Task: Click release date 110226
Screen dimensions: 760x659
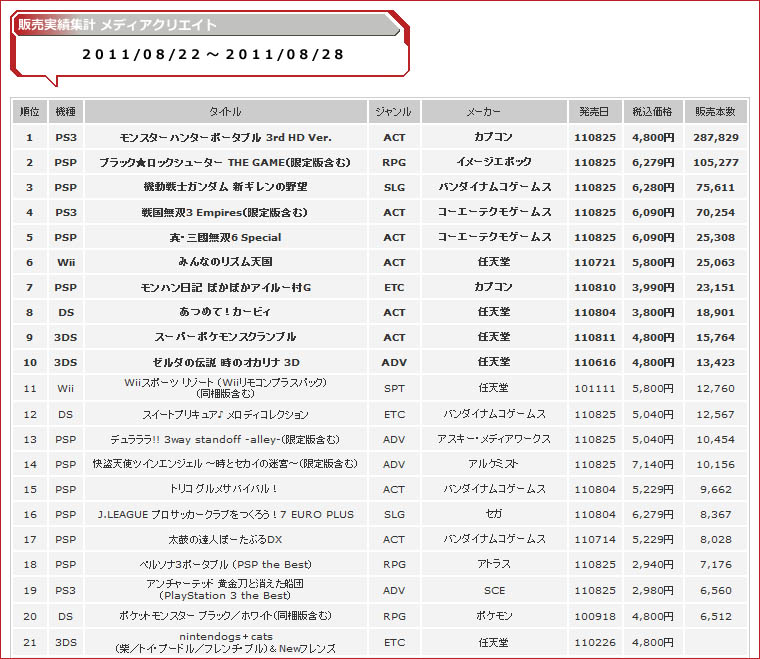Action: pos(595,643)
